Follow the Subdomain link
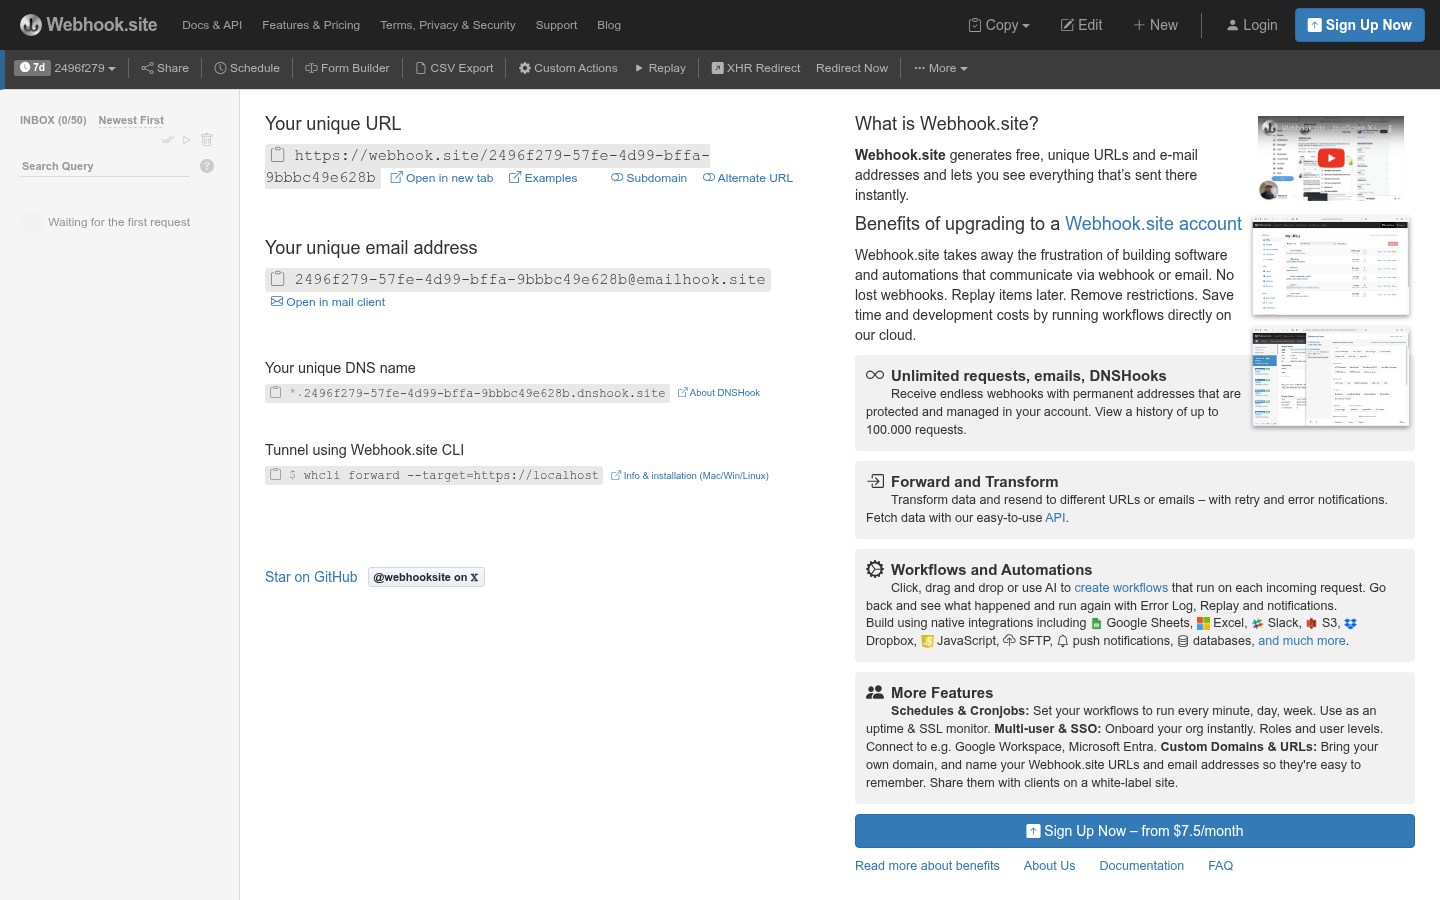 click(x=649, y=178)
